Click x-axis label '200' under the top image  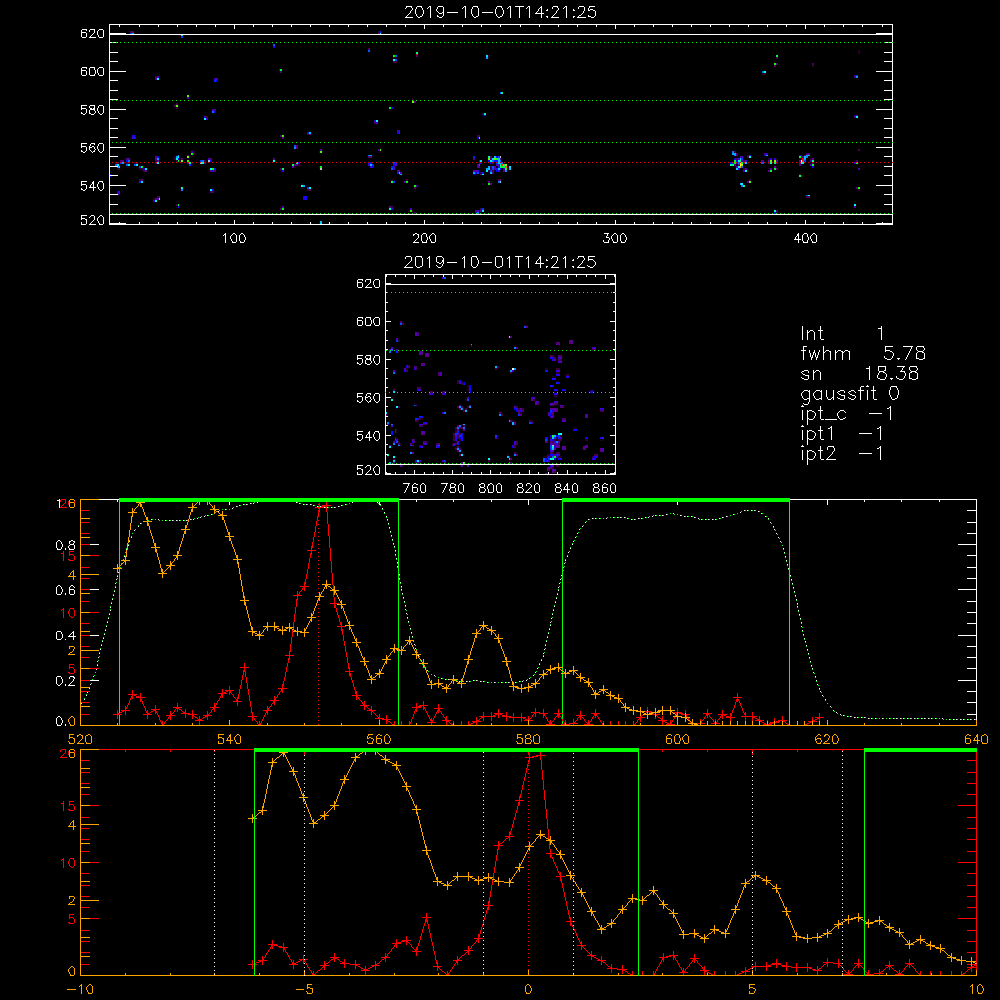tap(425, 239)
